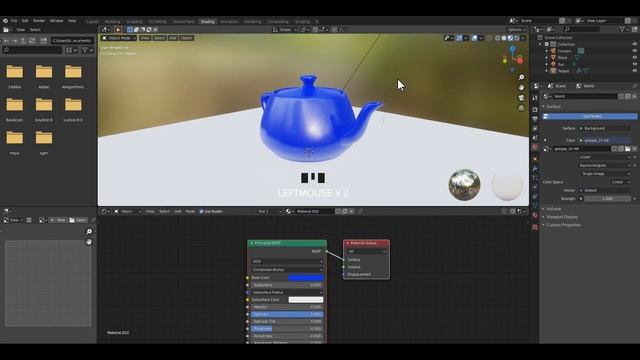Toggle visibility eye of Plane
Screen dimensions: 640x360
pyautogui.click(x=634, y=58)
